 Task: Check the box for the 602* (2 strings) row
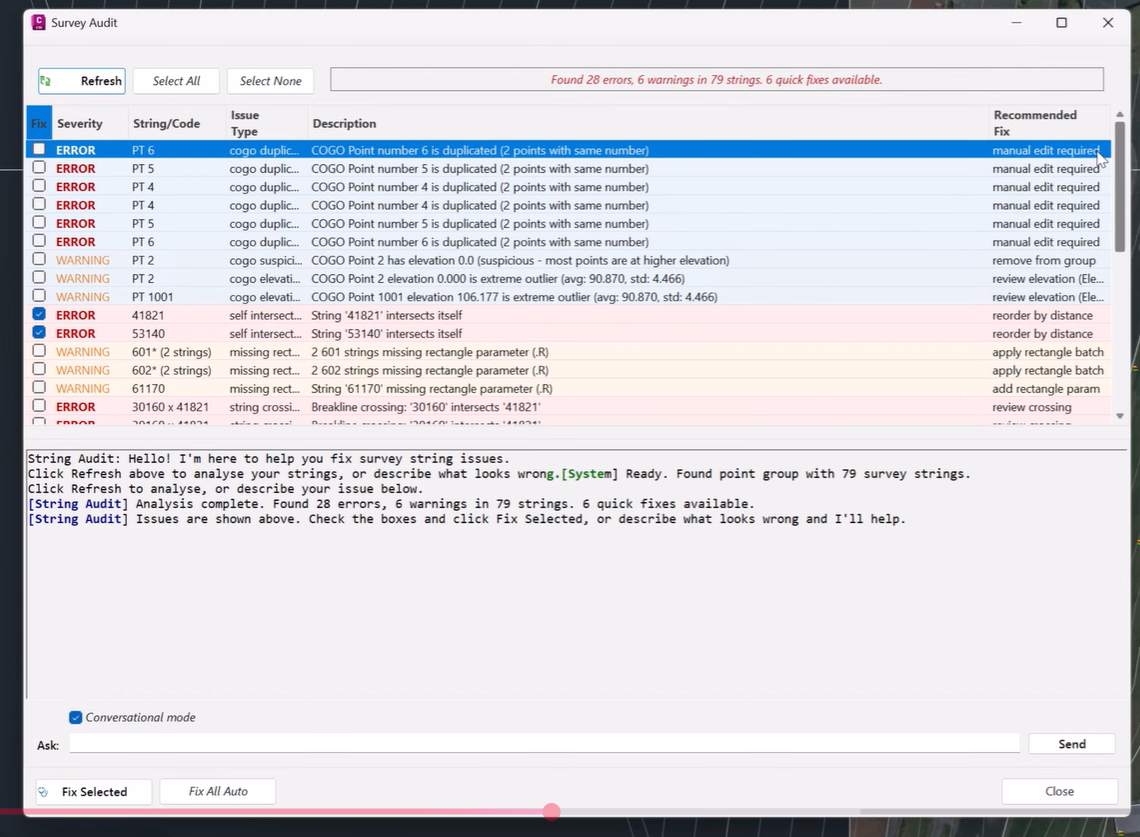coord(39,369)
